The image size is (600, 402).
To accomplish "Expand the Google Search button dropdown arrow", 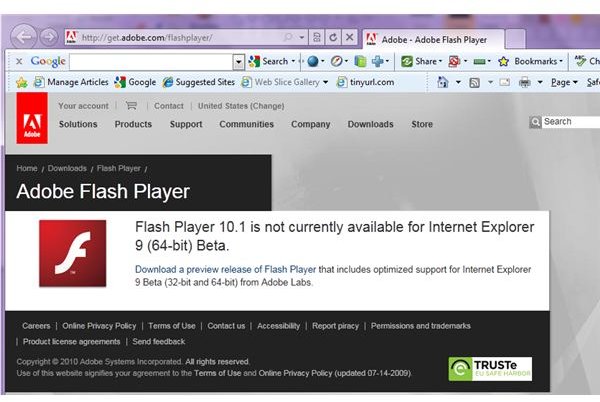I will tap(293, 61).
